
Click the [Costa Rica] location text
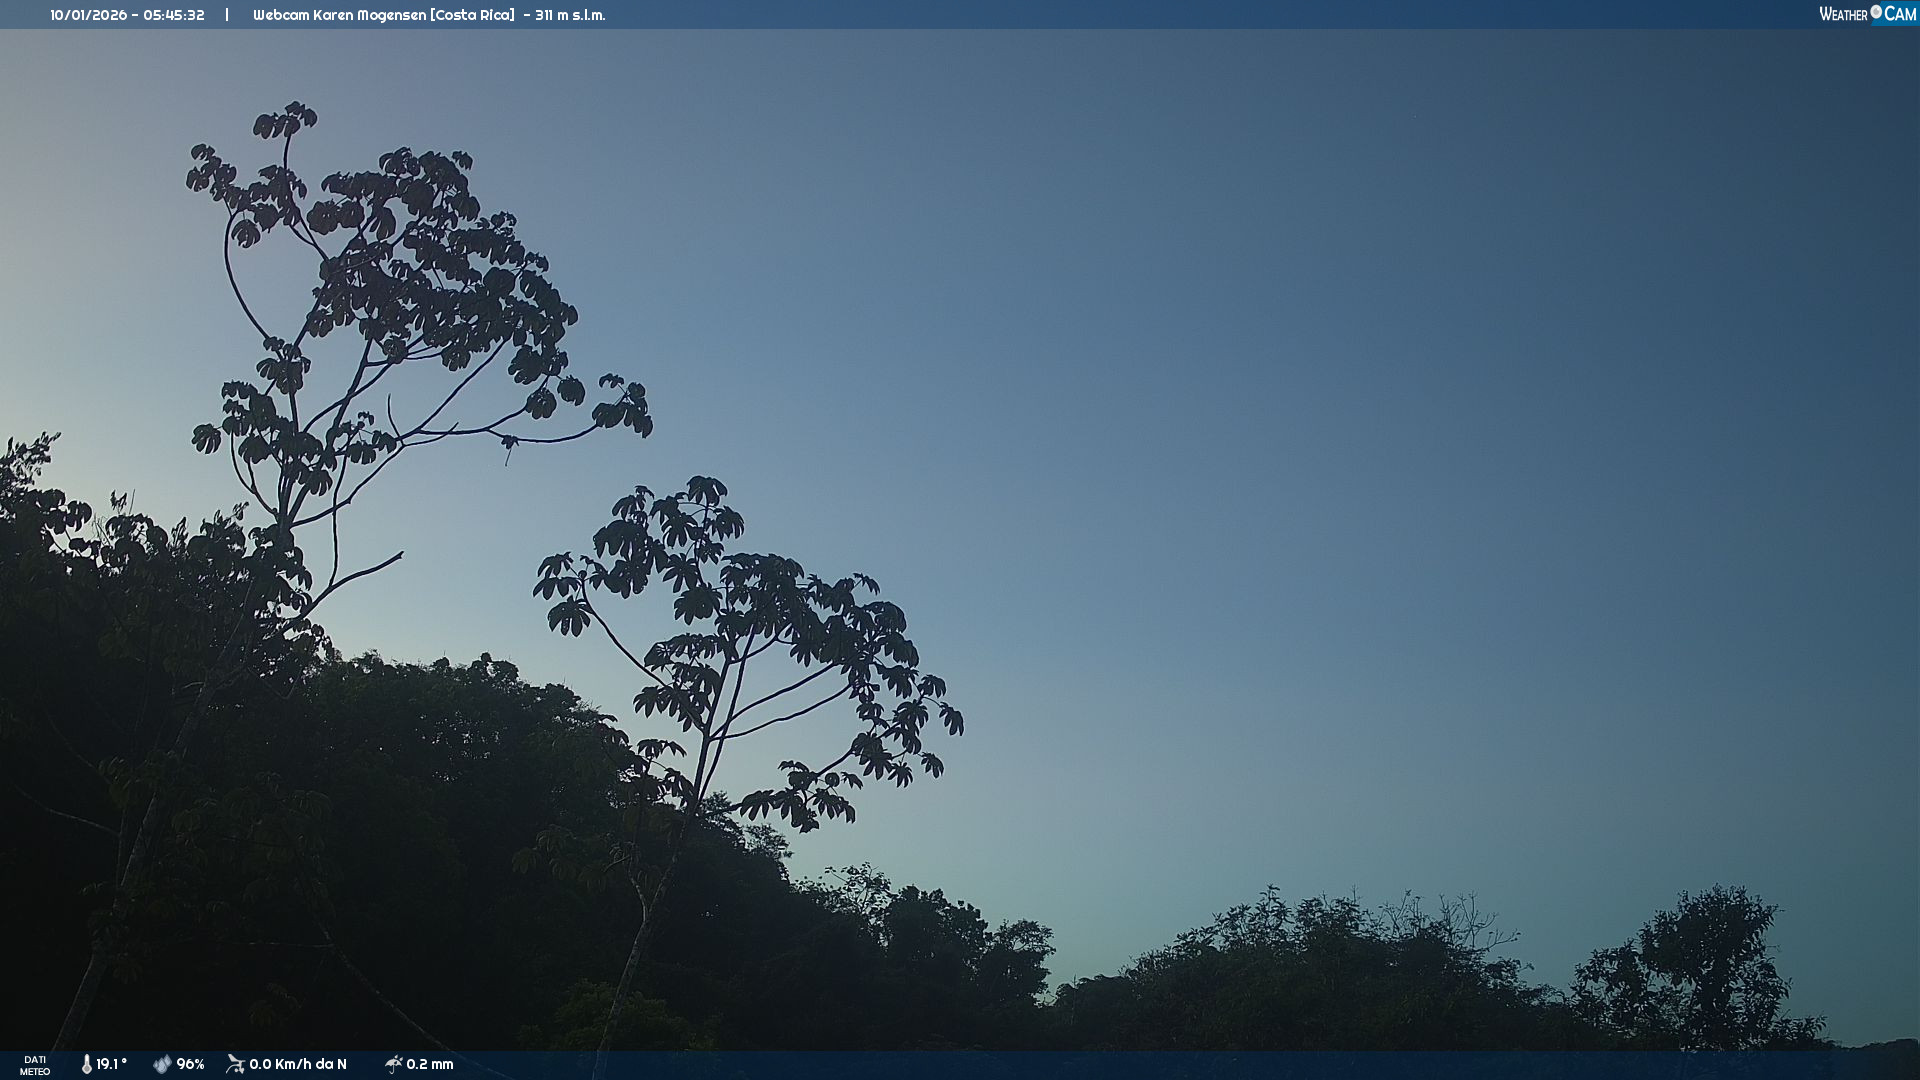(472, 15)
